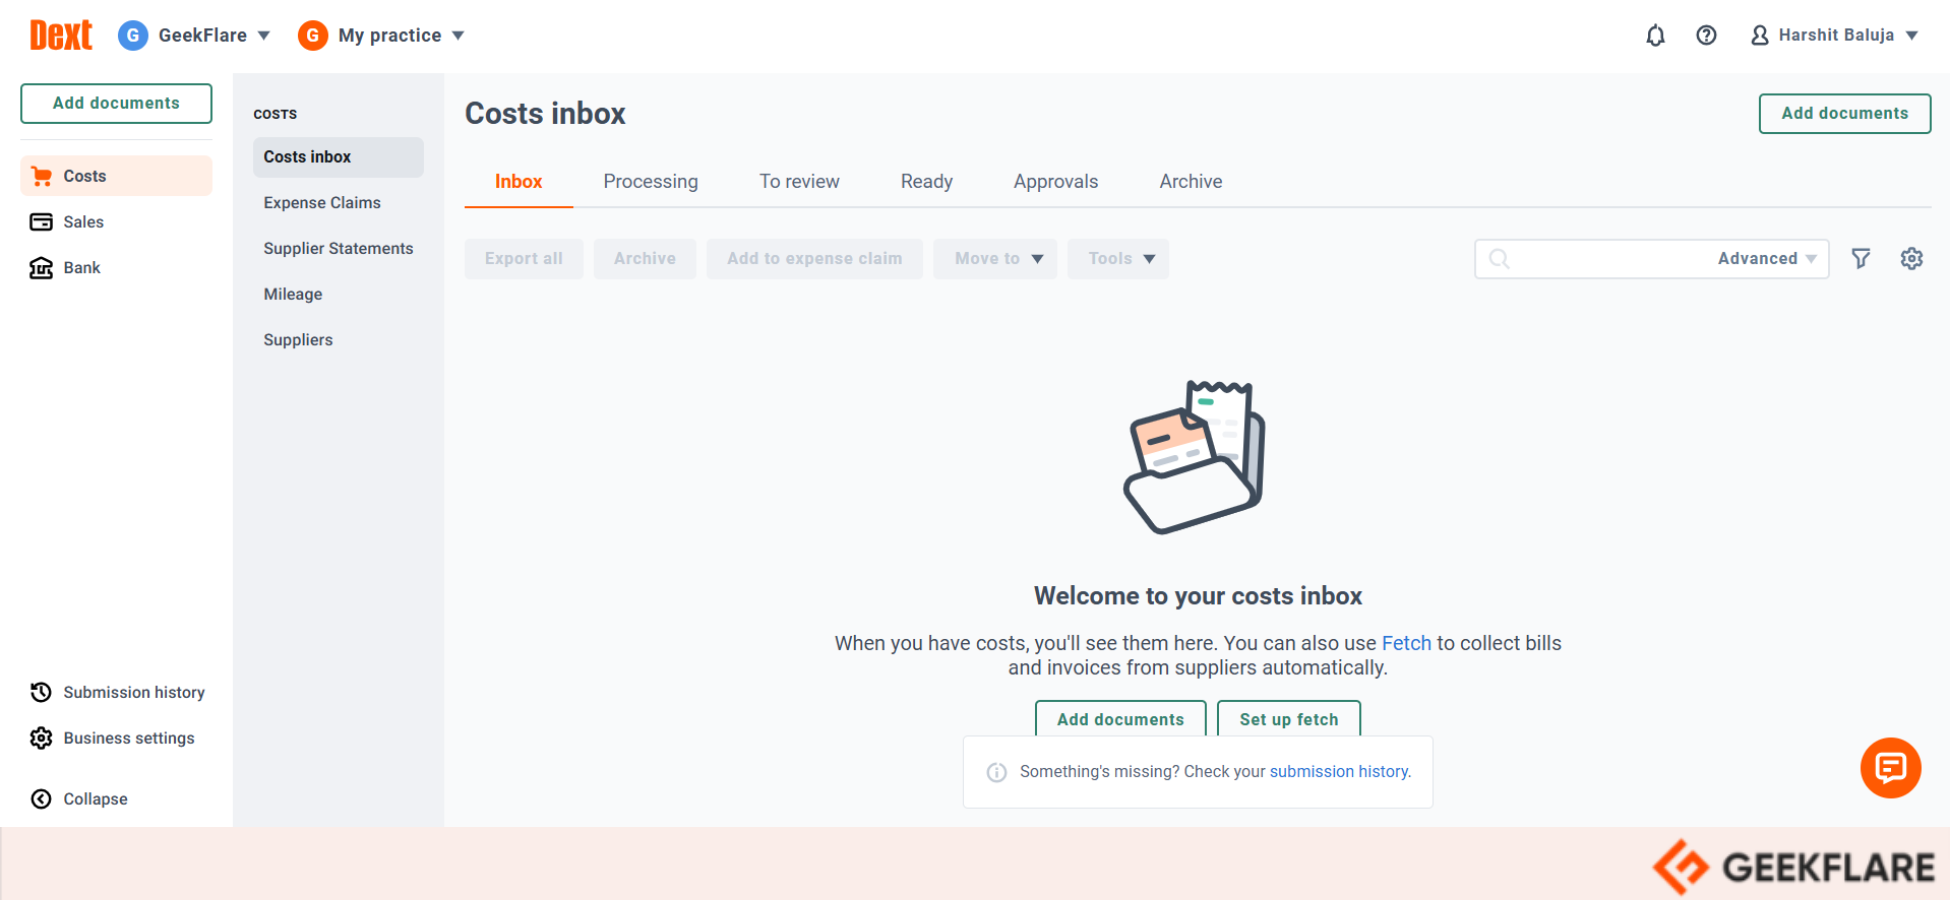
Task: Collapse the left sidebar
Action: point(94,799)
